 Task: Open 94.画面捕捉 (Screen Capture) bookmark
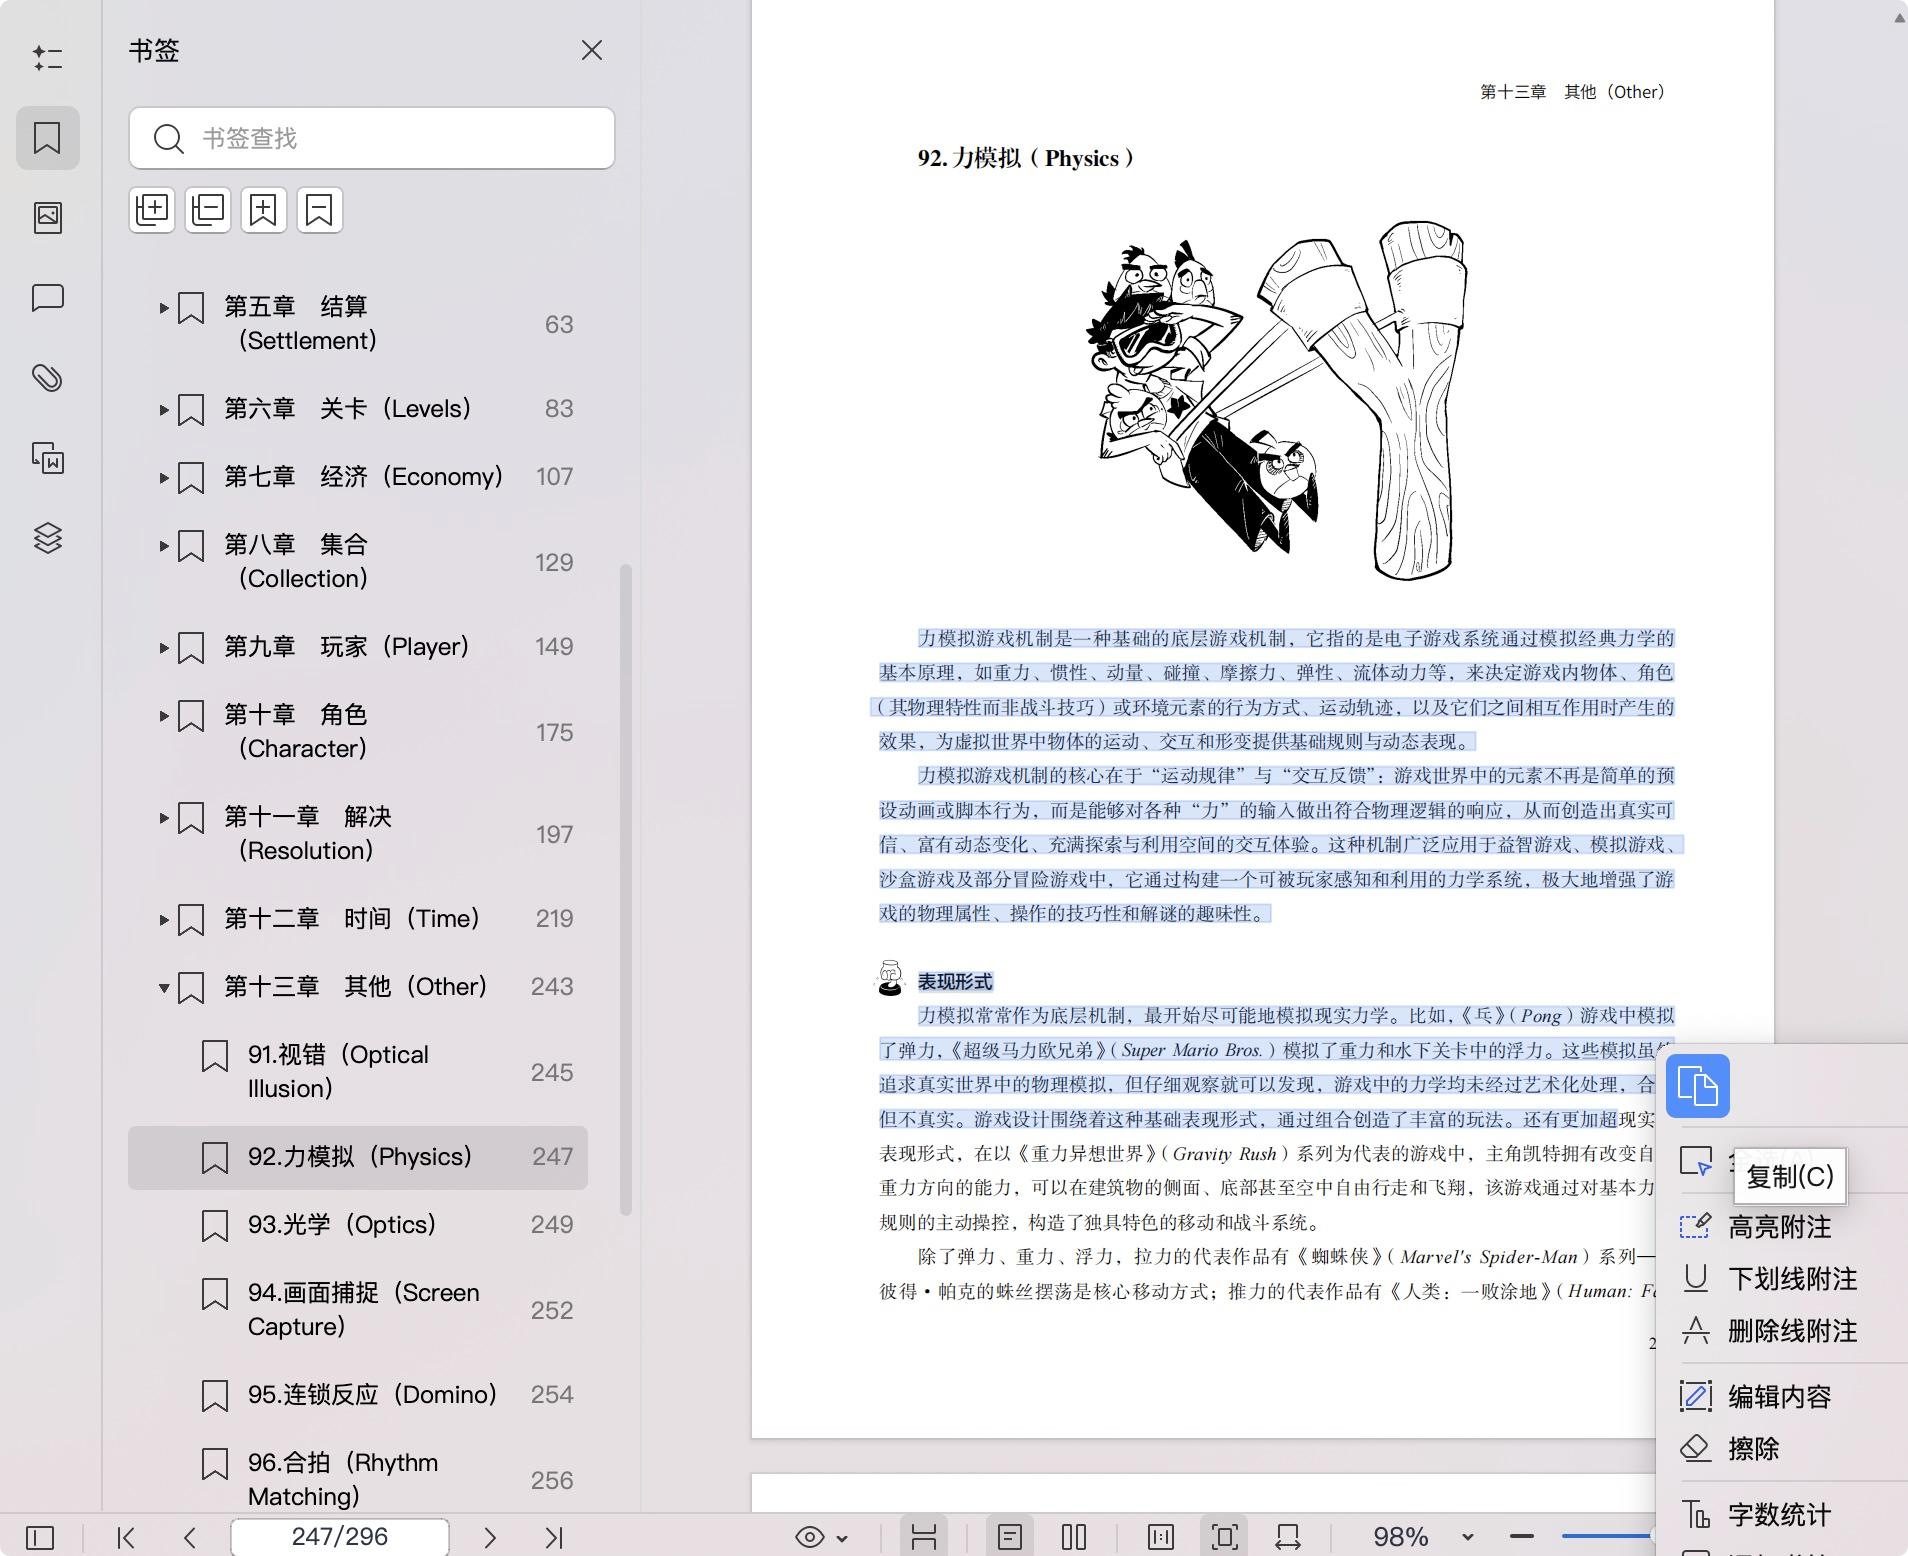tap(358, 1310)
